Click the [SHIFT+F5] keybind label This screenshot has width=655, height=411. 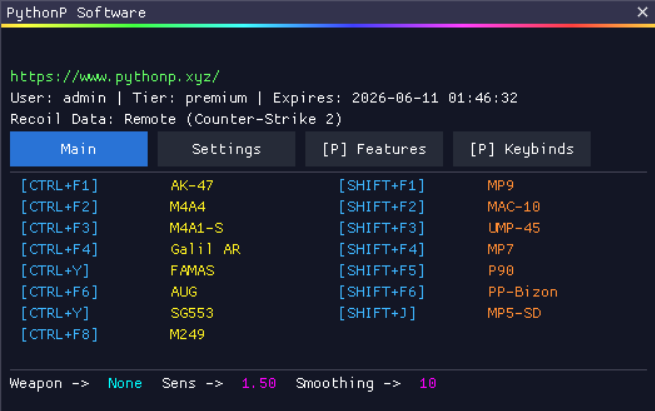[x=382, y=271]
